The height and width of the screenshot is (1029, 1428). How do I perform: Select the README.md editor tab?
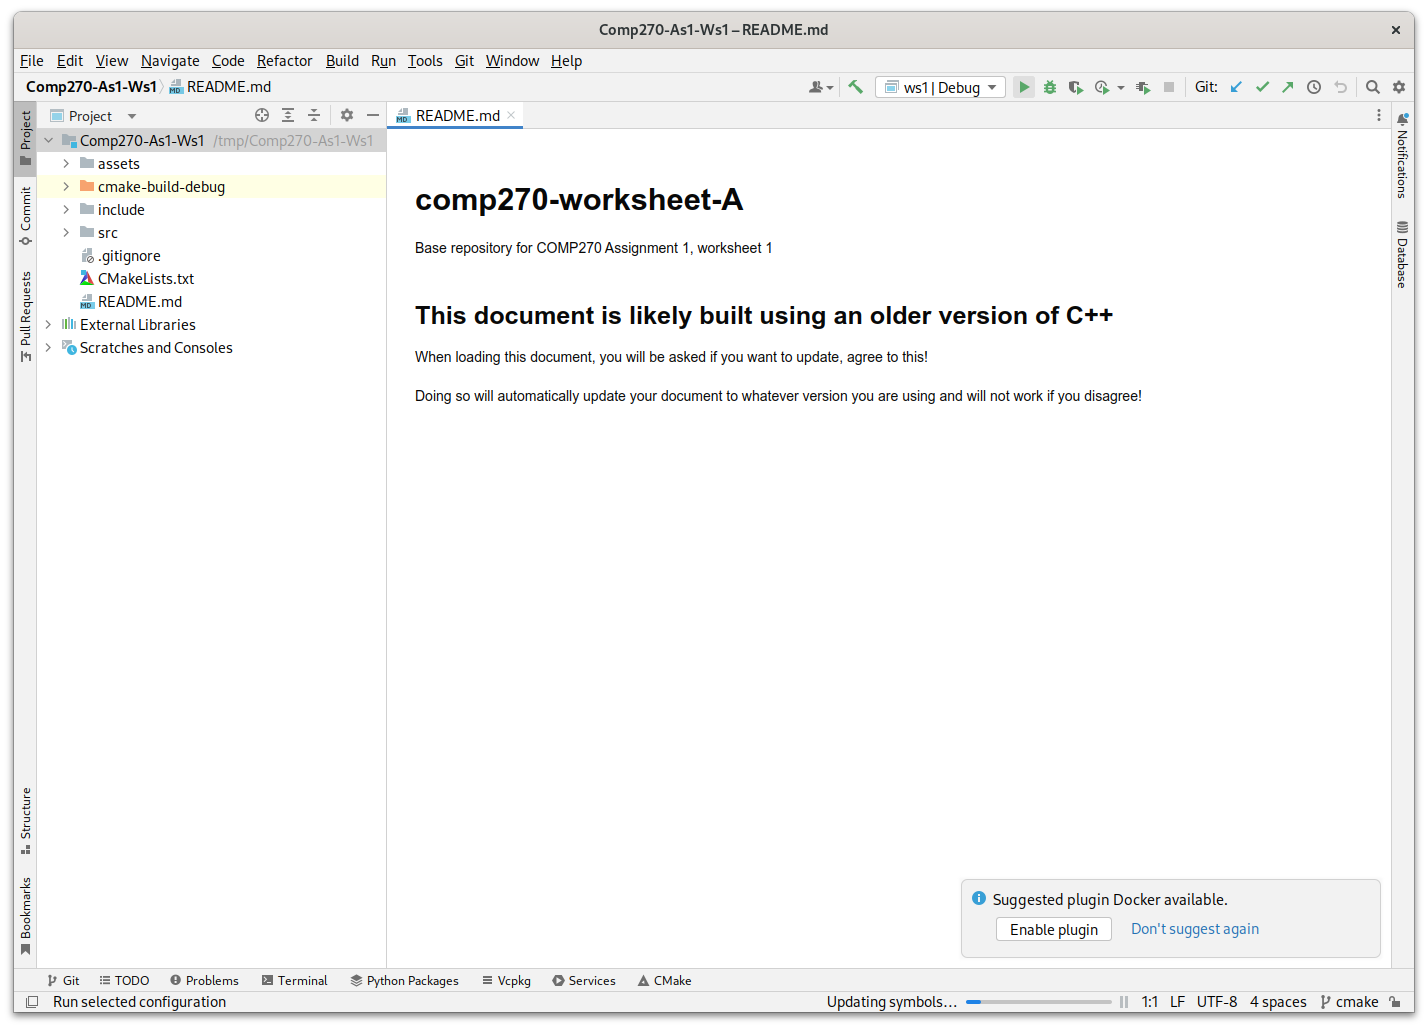tap(457, 115)
